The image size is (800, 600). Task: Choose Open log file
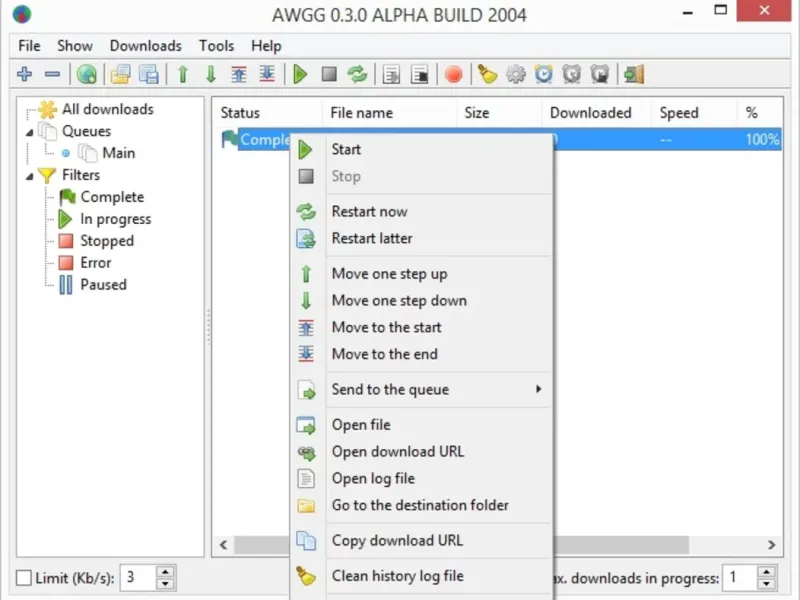coord(421,479)
